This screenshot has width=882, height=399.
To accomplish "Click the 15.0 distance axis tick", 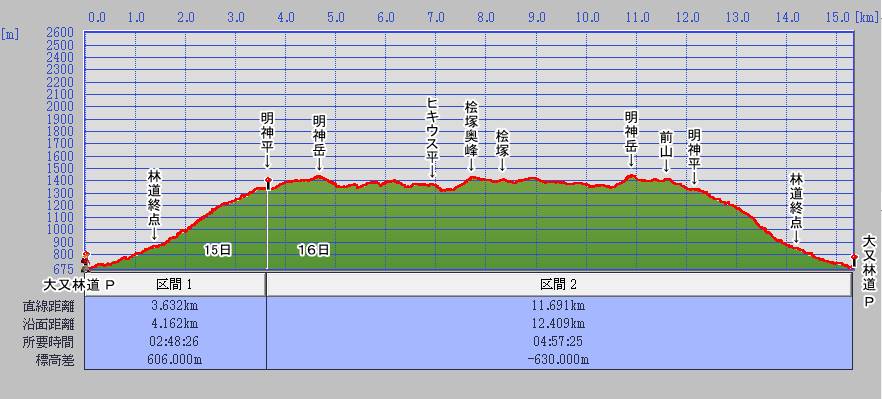I will tap(838, 17).
